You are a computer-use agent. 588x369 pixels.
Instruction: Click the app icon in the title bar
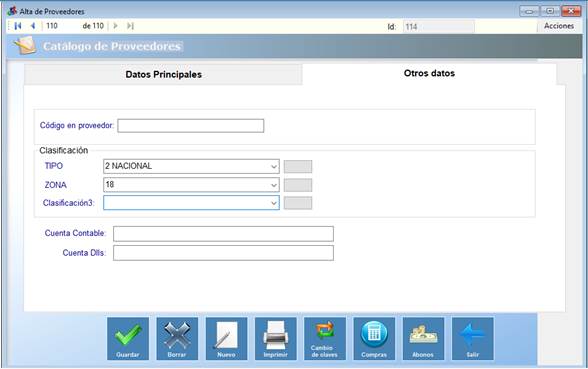(x=12, y=11)
